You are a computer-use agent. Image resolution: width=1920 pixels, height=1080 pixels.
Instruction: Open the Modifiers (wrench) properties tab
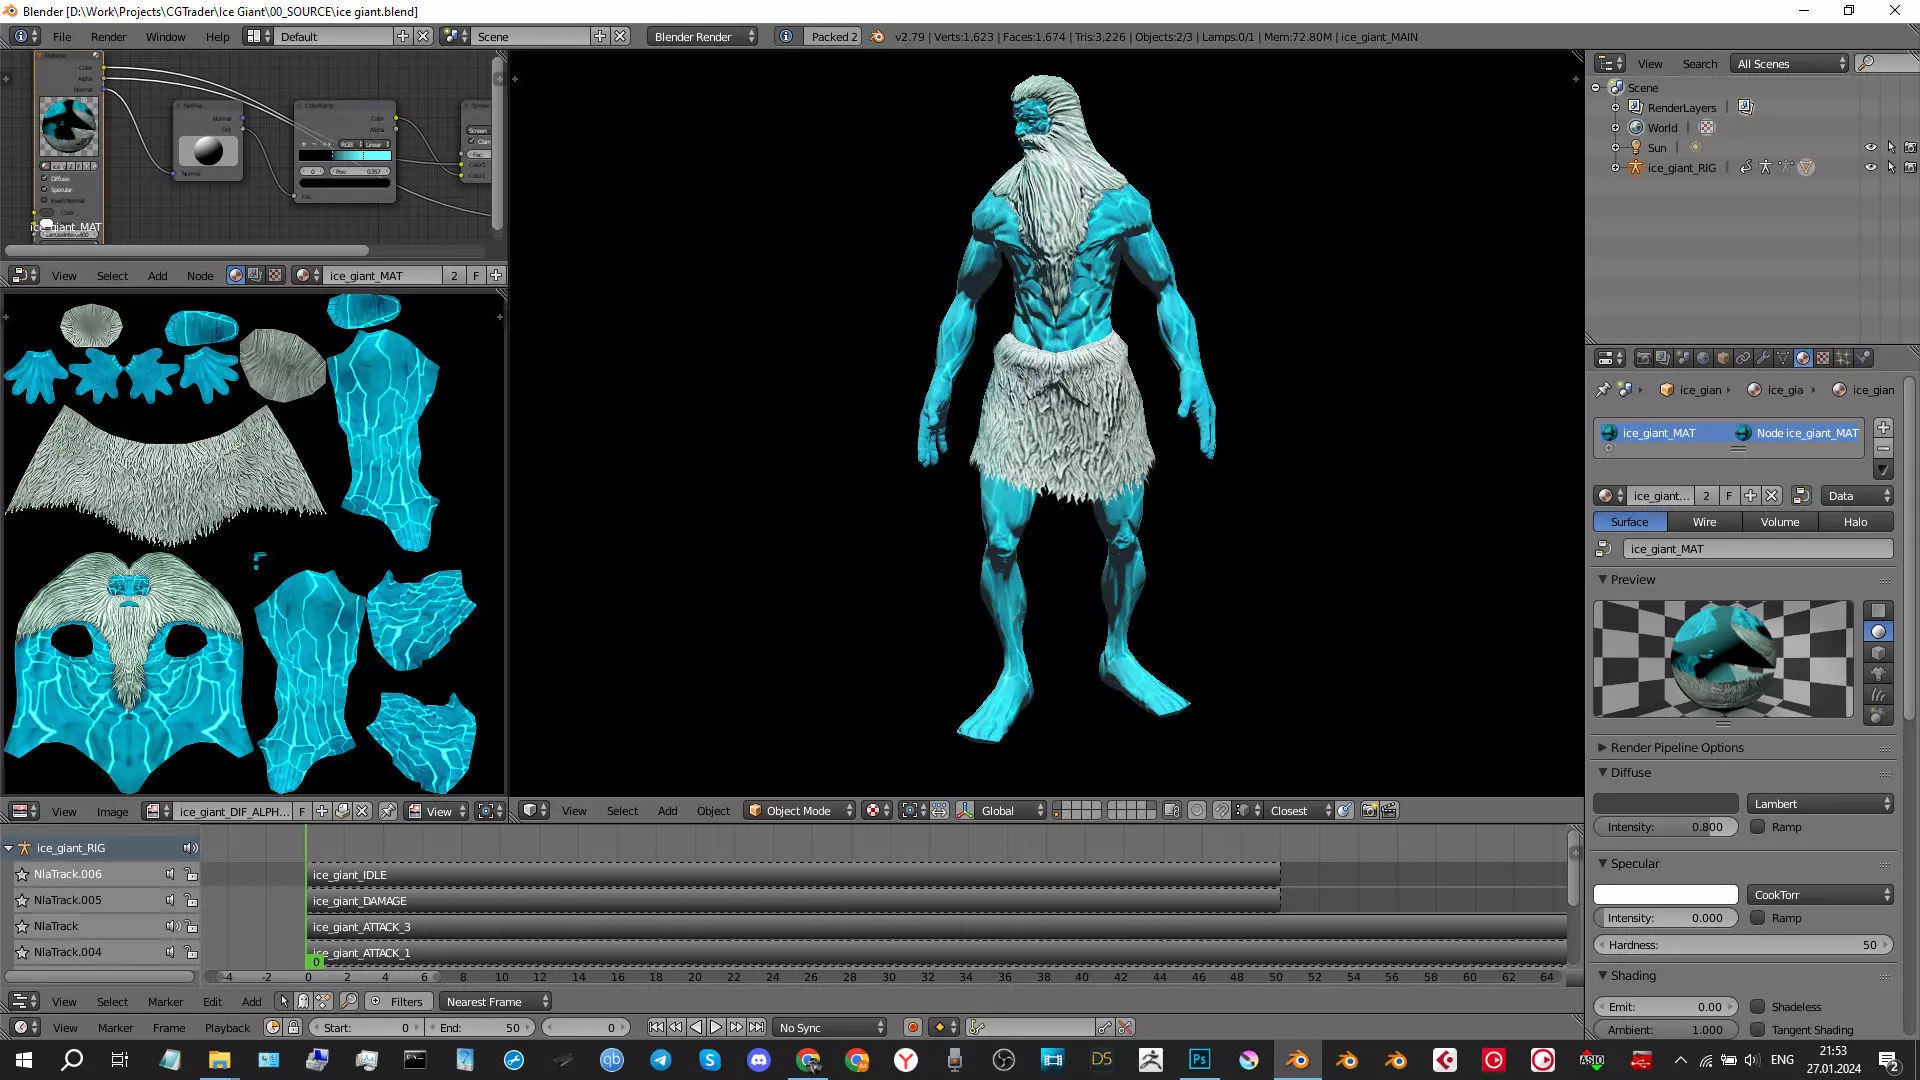tap(1763, 358)
